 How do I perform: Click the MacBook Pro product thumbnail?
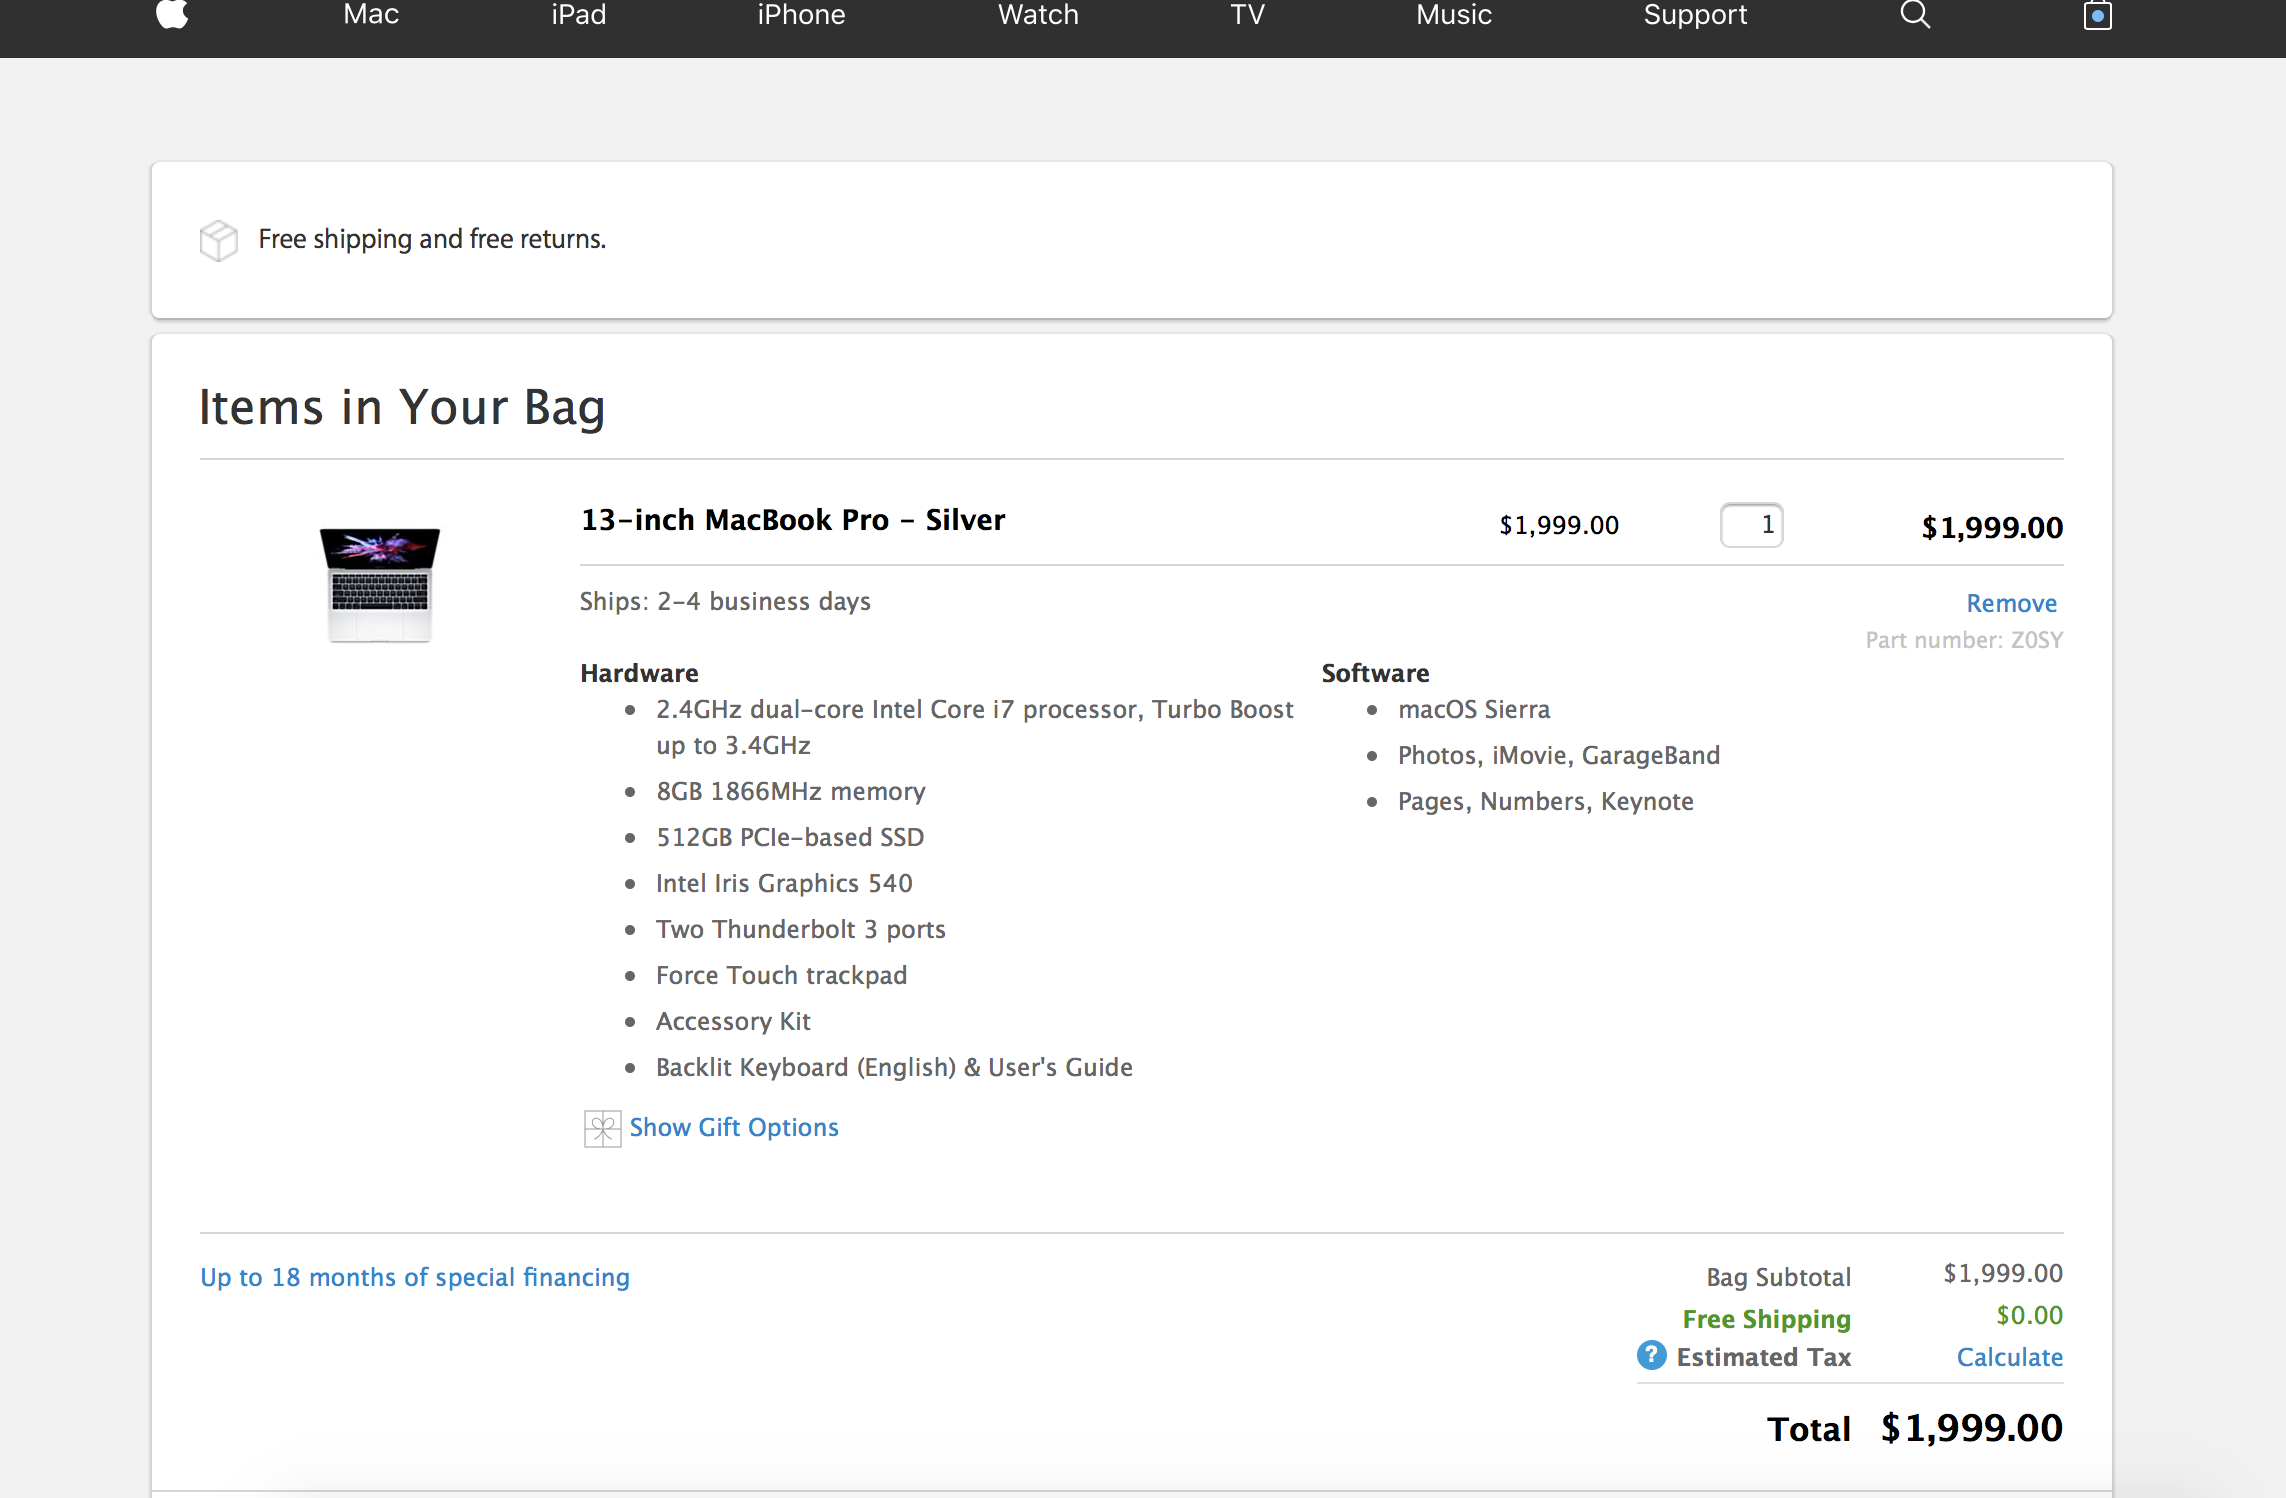(x=380, y=584)
